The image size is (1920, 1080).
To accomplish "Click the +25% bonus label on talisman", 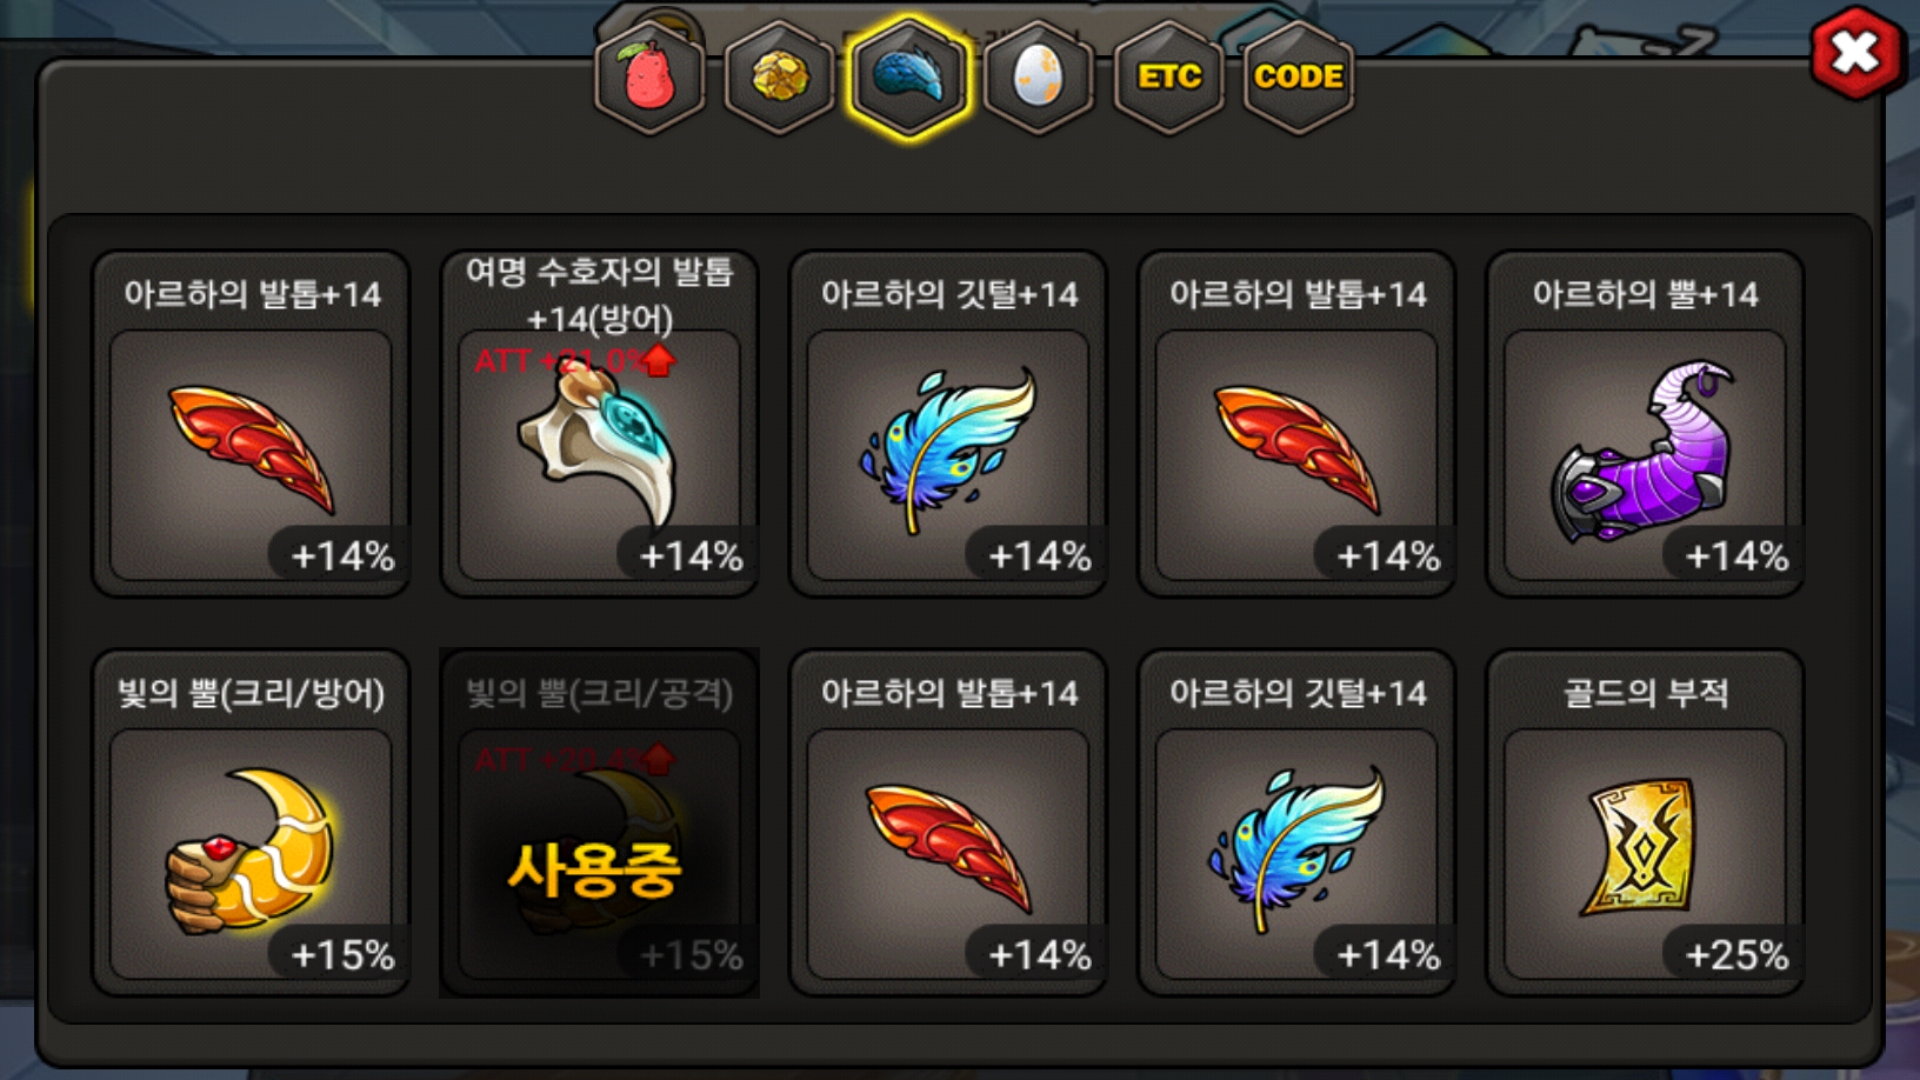I will point(1737,955).
